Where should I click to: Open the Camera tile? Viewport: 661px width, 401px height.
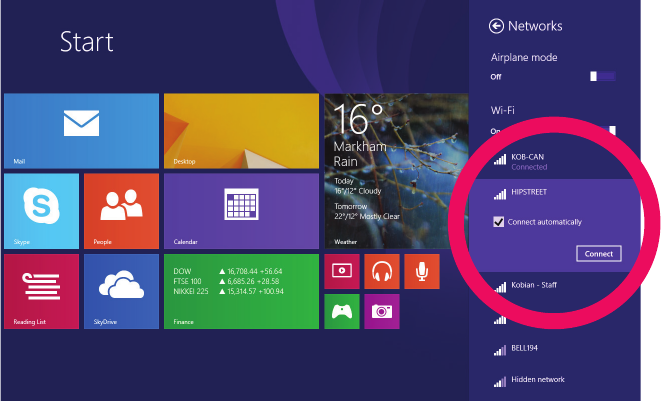tap(382, 311)
